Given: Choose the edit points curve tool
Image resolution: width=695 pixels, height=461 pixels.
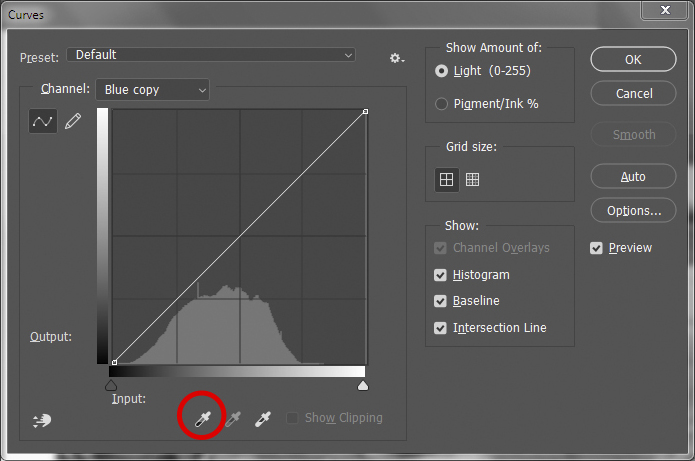Looking at the screenshot, I should [x=43, y=121].
